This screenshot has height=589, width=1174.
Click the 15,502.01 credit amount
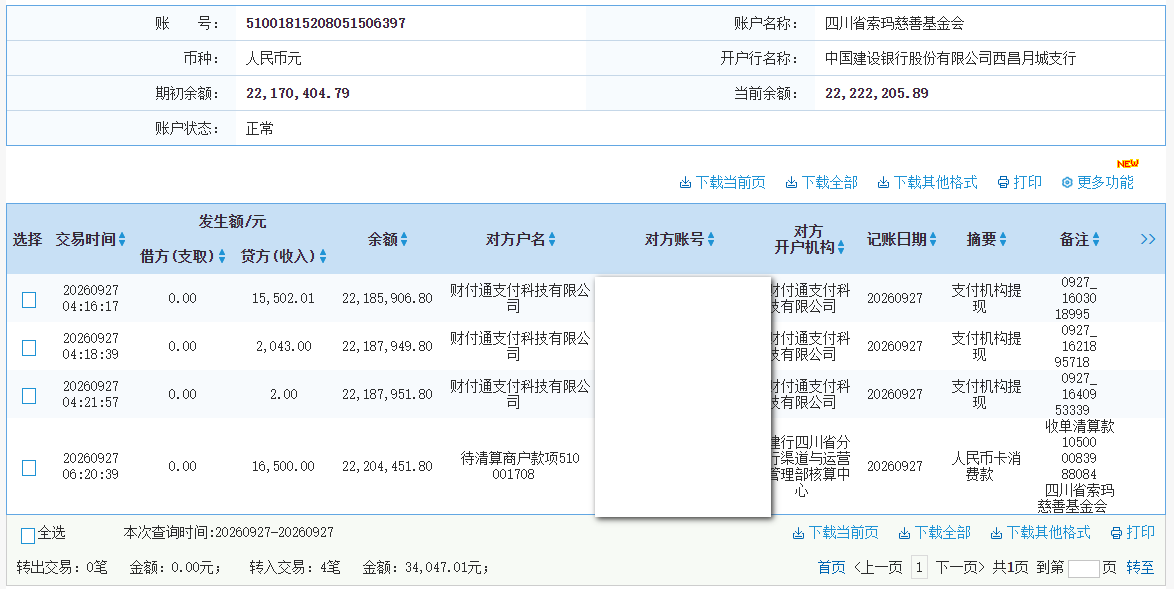(x=283, y=299)
